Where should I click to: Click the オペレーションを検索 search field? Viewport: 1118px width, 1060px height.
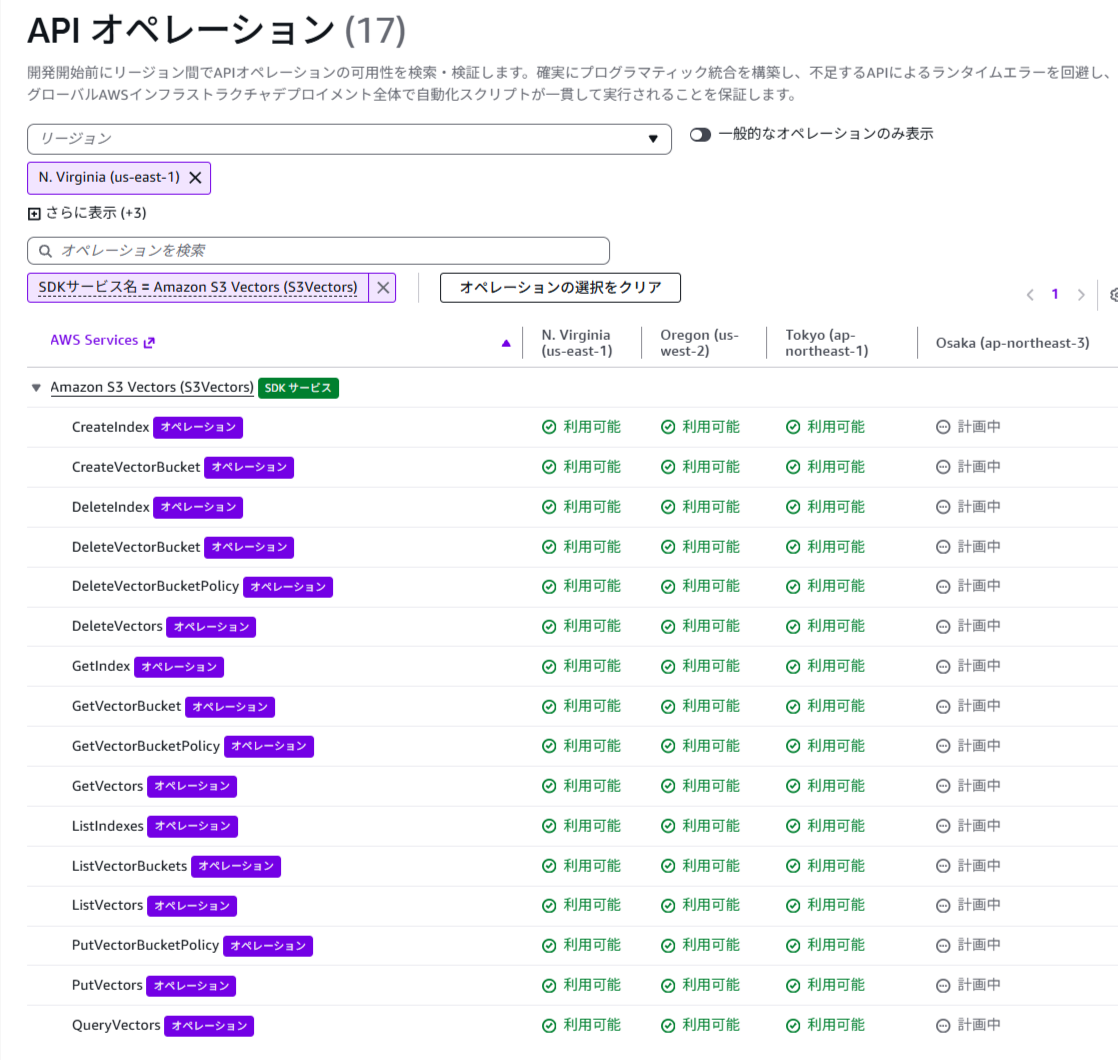point(318,251)
